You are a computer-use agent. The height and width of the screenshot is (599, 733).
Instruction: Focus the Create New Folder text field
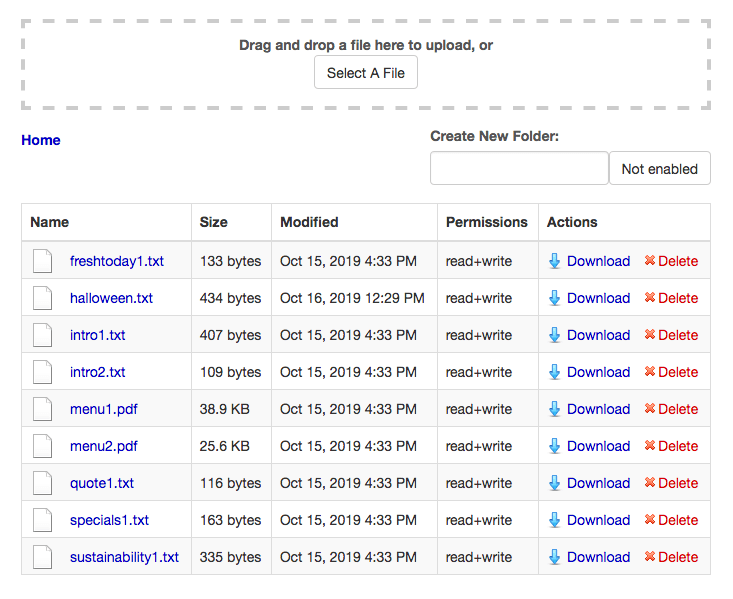(519, 168)
